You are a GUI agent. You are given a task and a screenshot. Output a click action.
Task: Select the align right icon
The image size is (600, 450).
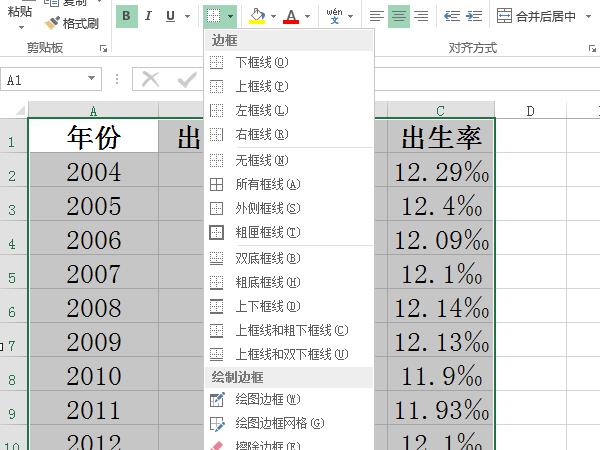tap(421, 16)
